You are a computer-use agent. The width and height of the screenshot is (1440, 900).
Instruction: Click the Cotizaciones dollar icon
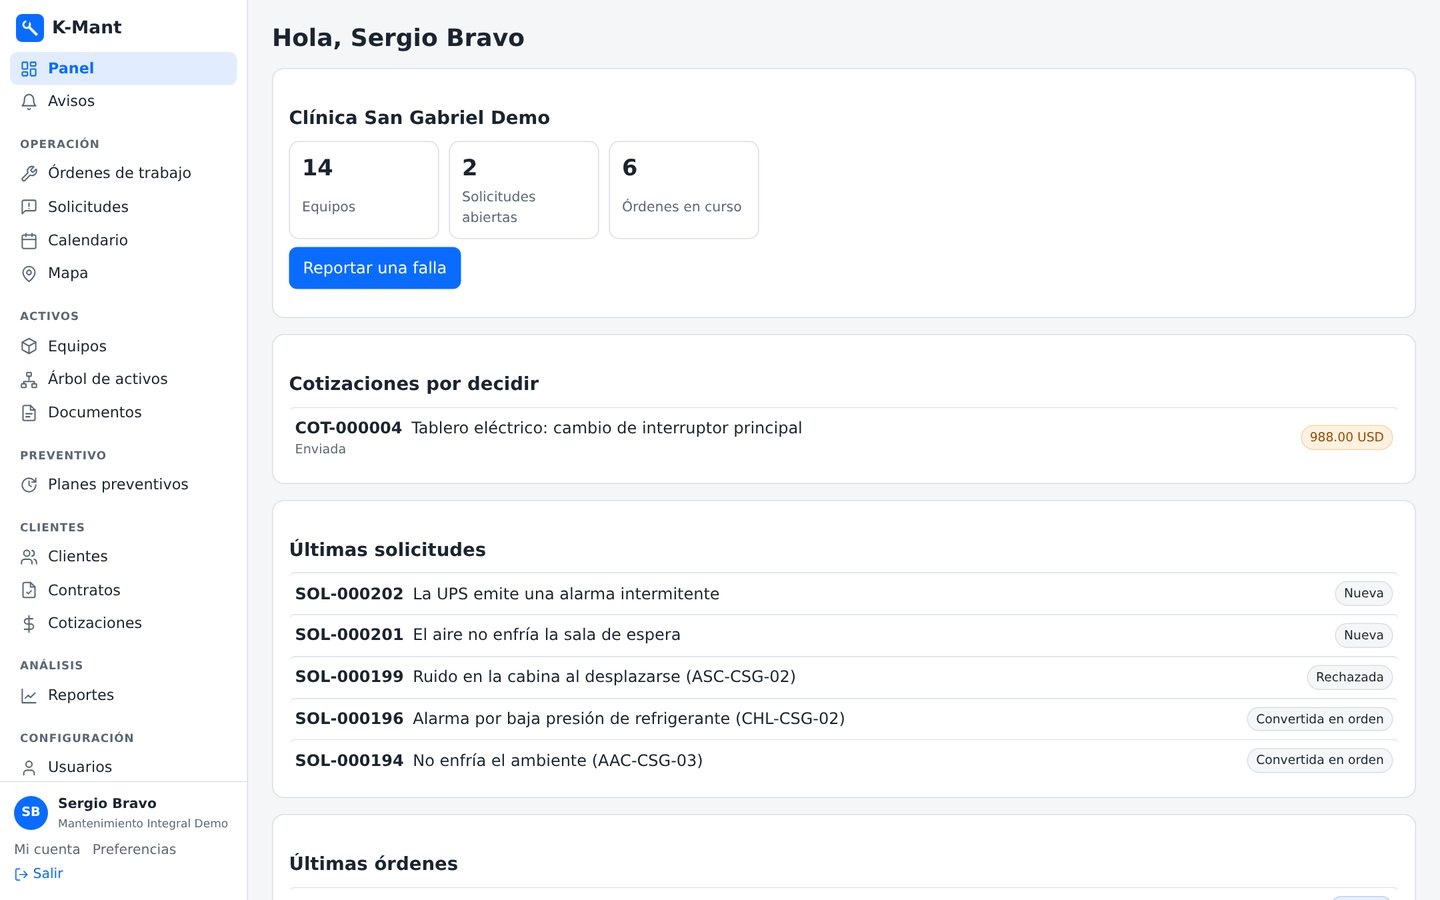tap(29, 624)
